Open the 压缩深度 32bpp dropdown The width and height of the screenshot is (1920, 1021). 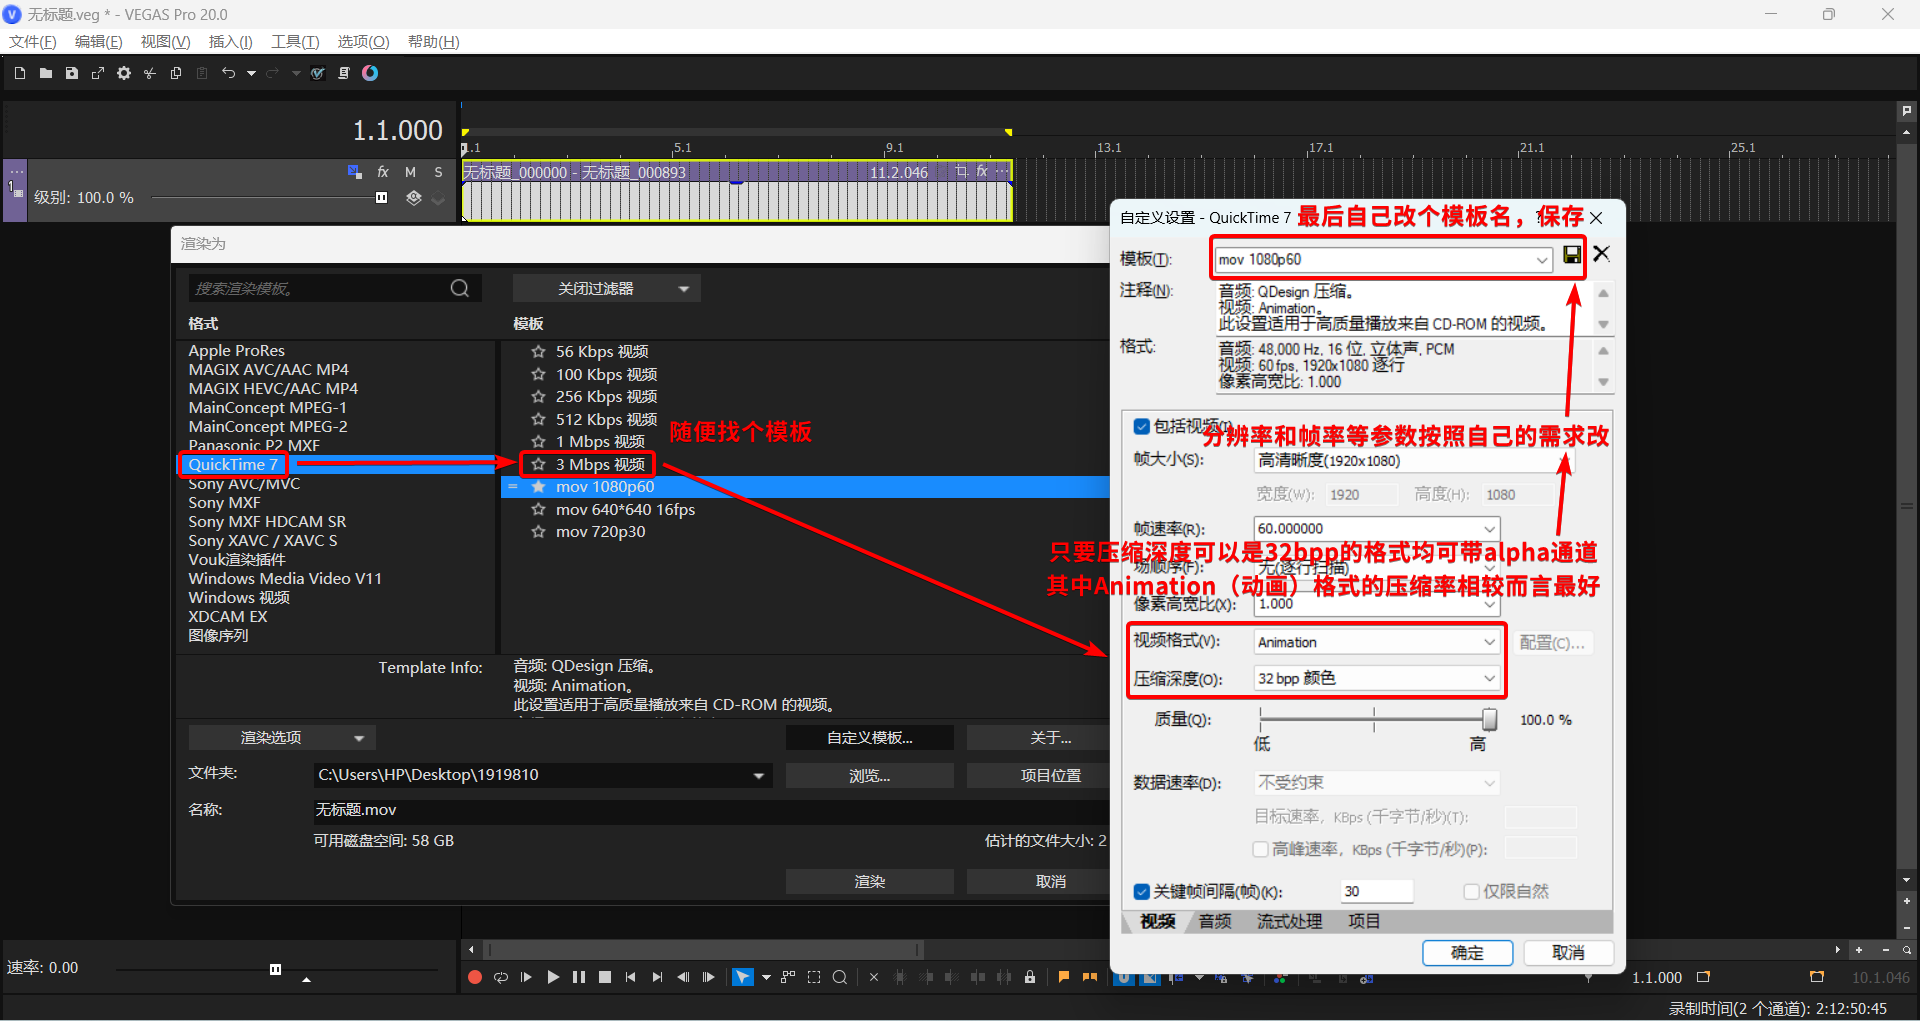coord(1489,678)
